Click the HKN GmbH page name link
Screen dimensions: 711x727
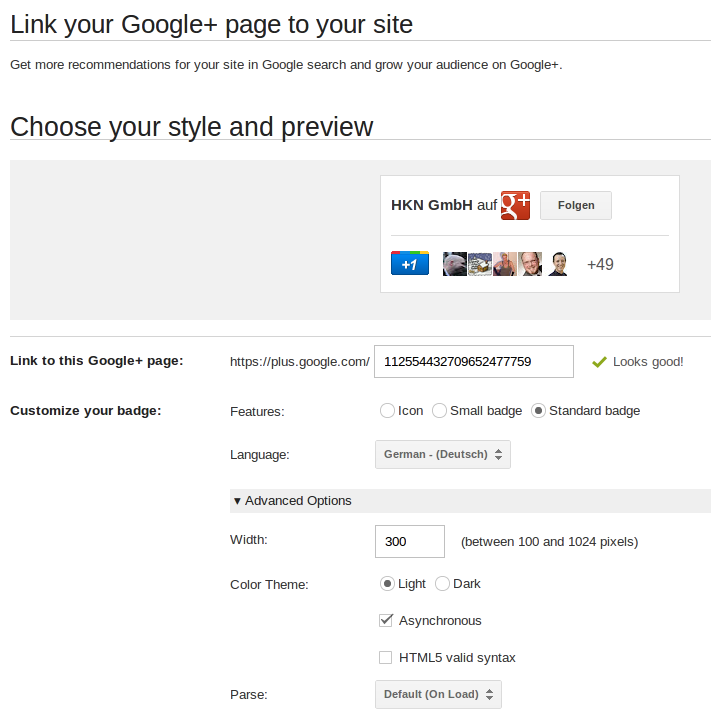[431, 205]
